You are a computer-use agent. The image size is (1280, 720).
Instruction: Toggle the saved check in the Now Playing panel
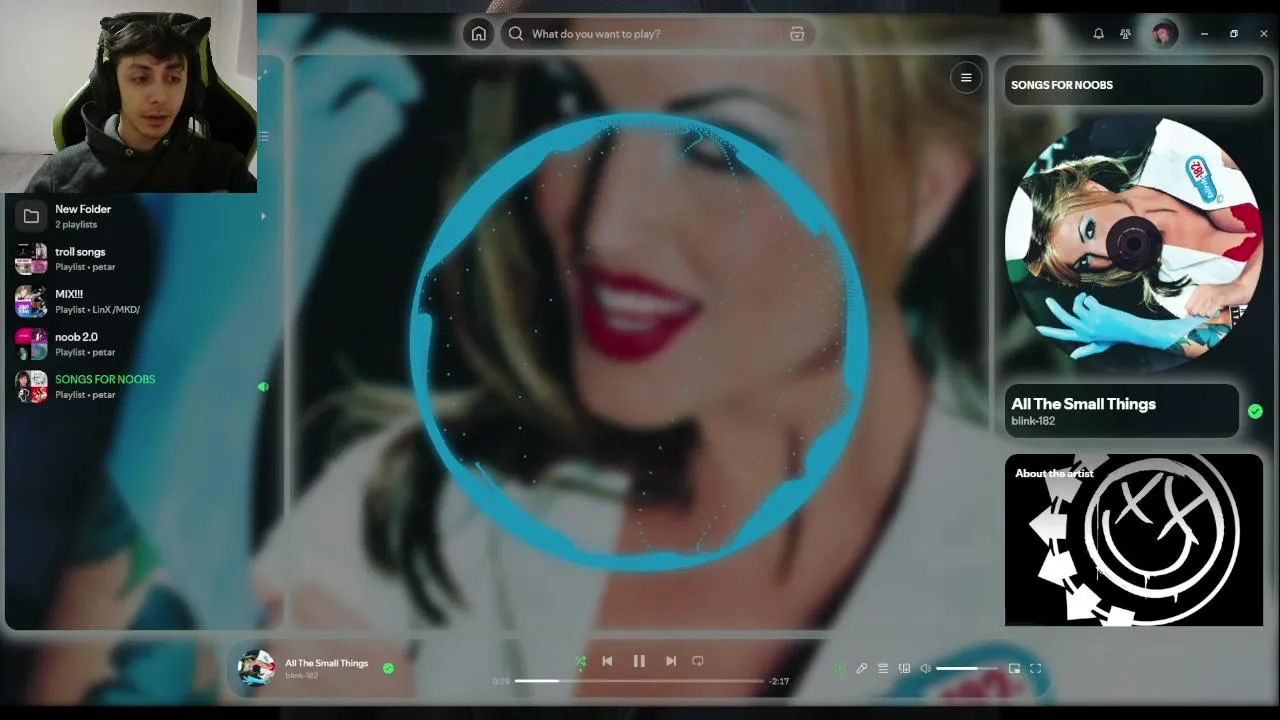coord(1255,411)
